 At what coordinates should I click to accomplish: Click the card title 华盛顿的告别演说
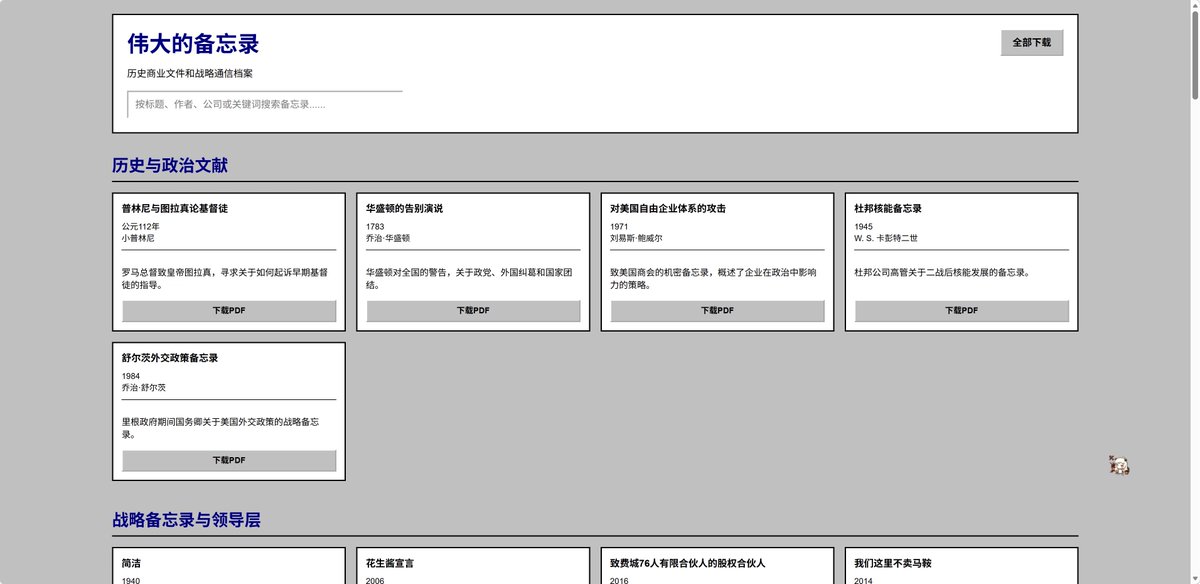point(404,209)
